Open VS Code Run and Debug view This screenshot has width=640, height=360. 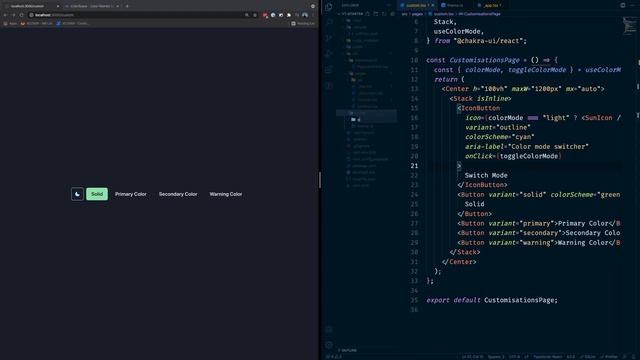point(329,54)
